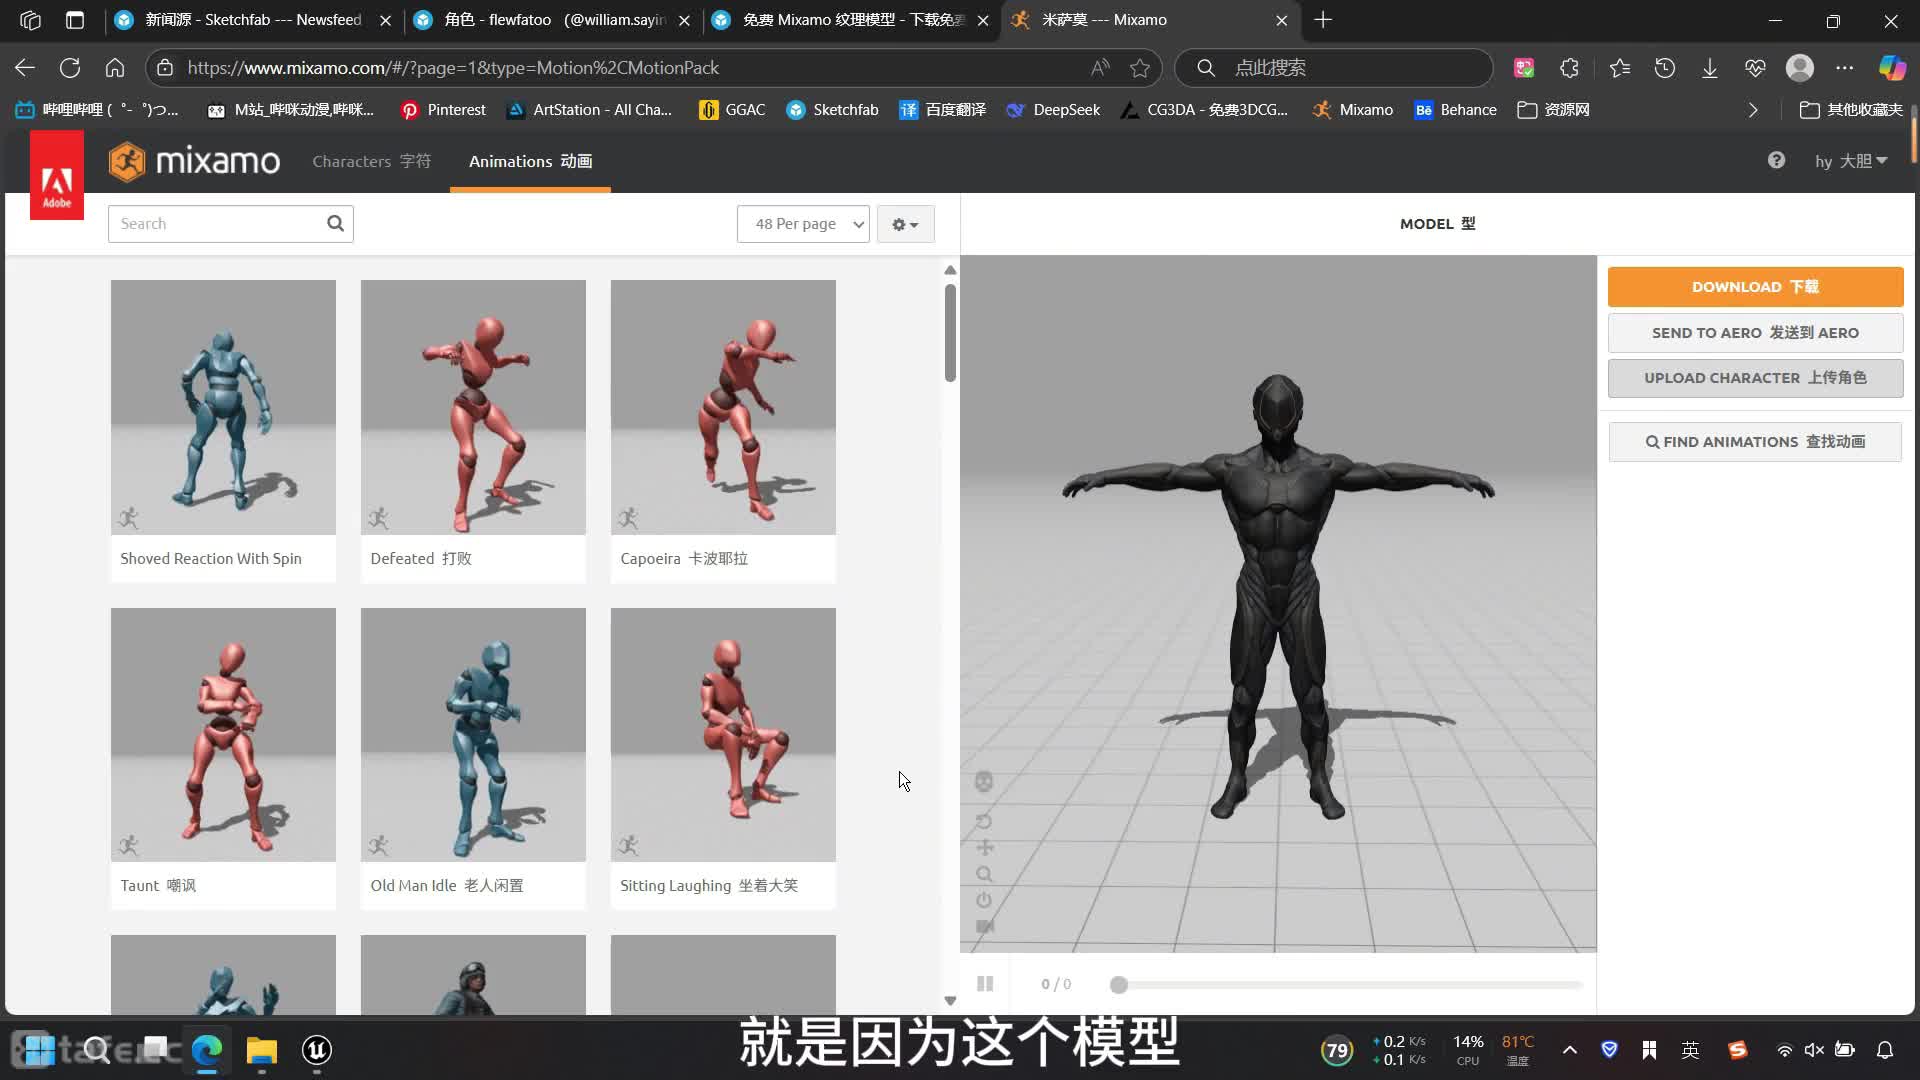Select the Sitting Laughing animation thumbnail
This screenshot has height=1080, width=1920.
pos(723,735)
